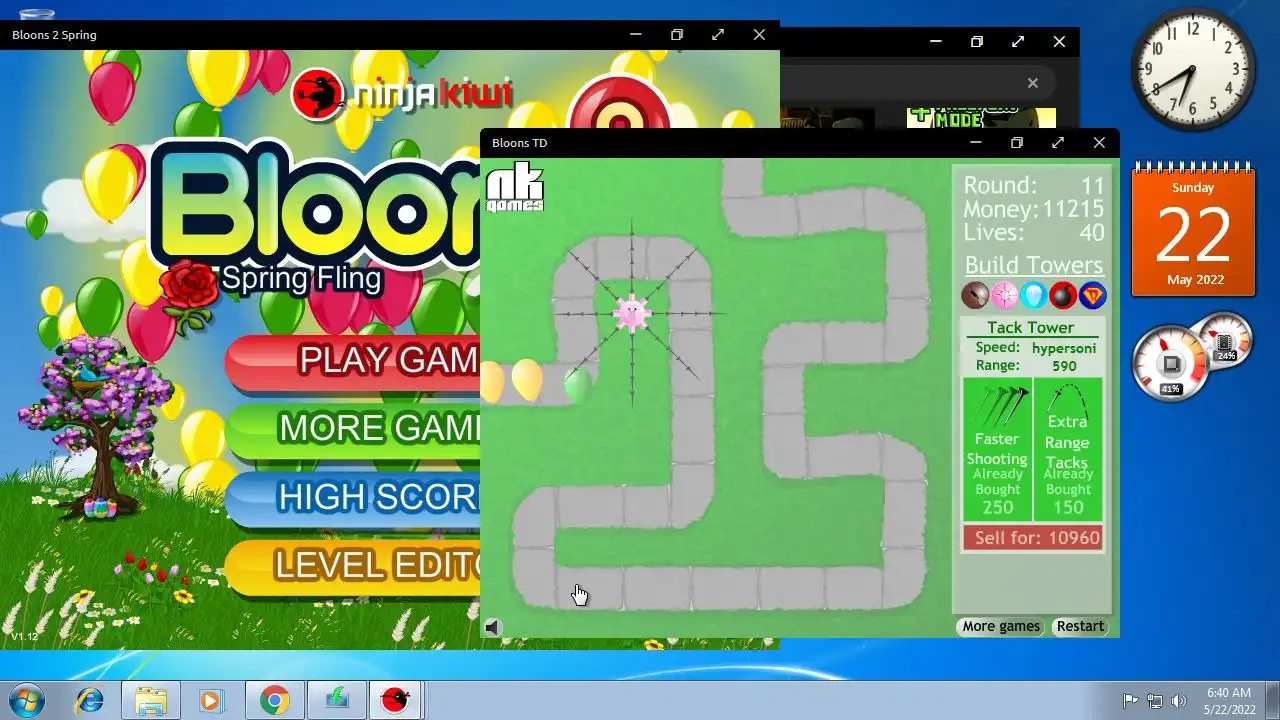1280x720 pixels.
Task: Click the Money value 11215
Action: 1073,209
